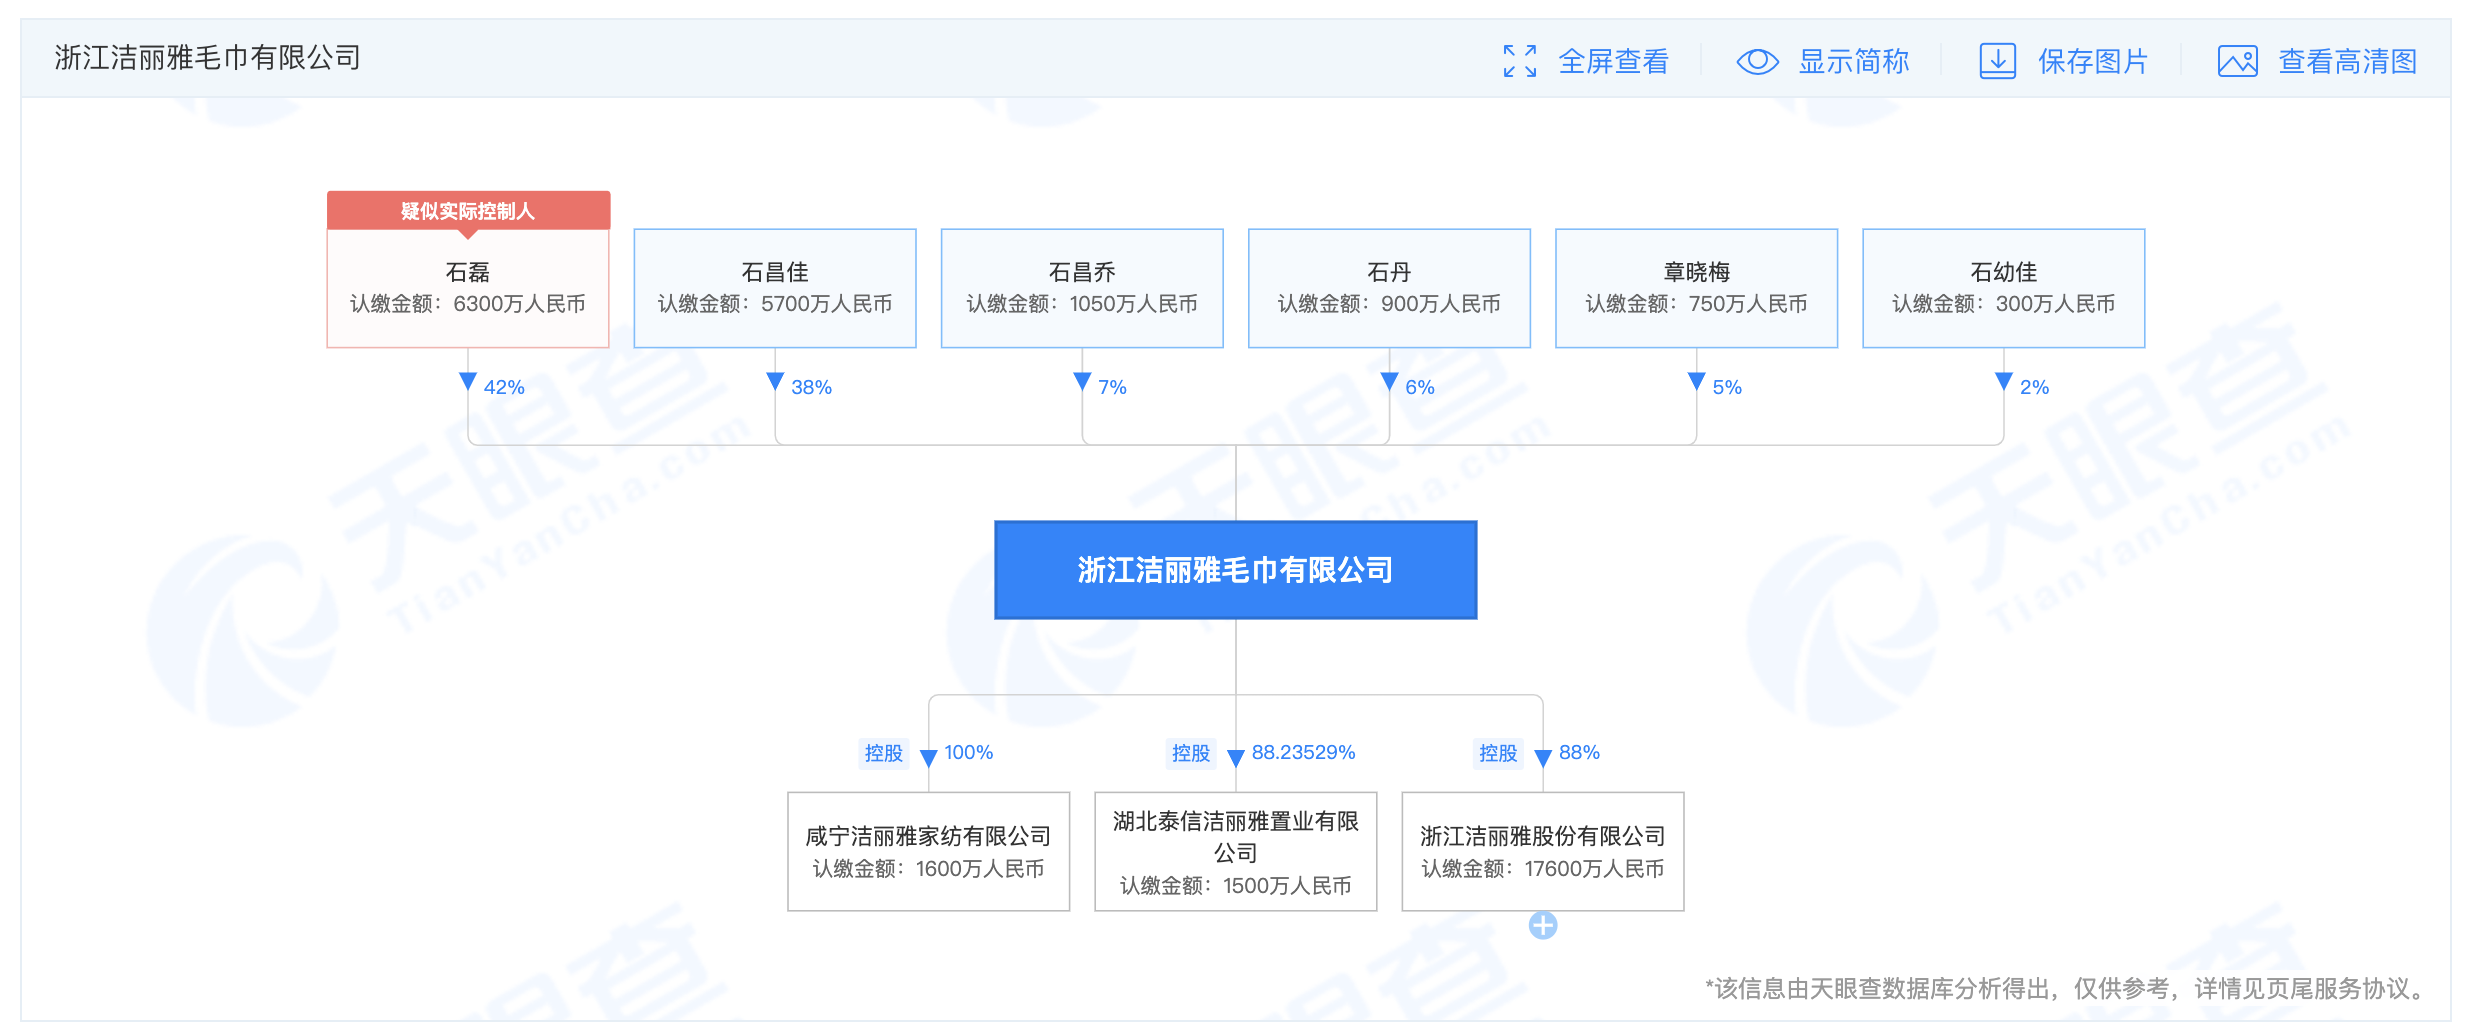The height and width of the screenshot is (1028, 2480).
Task: Click the 88.23529% holding percentage
Action: pyautogui.click(x=1303, y=752)
